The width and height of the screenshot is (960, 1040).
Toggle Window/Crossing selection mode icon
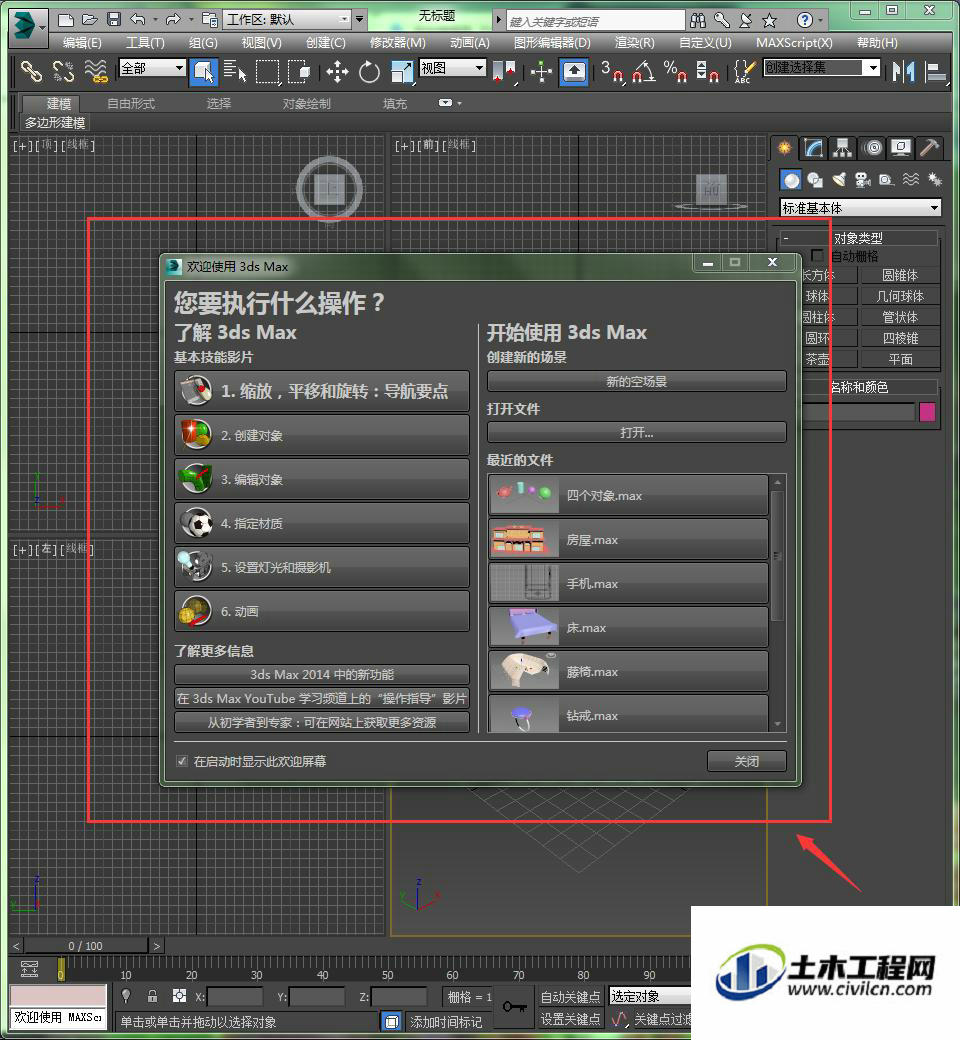click(x=299, y=71)
